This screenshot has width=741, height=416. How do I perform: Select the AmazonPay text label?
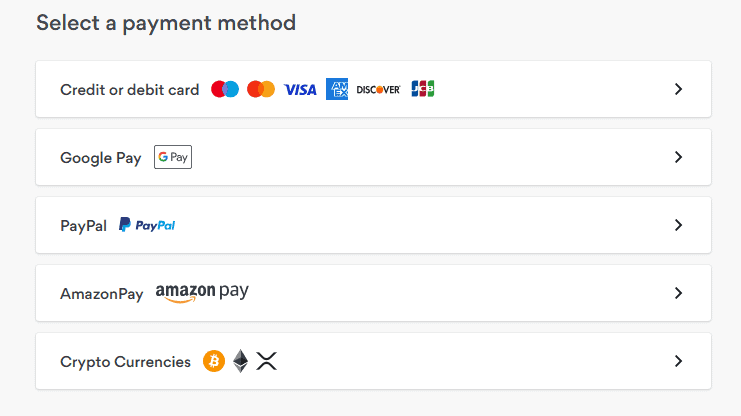(102, 294)
